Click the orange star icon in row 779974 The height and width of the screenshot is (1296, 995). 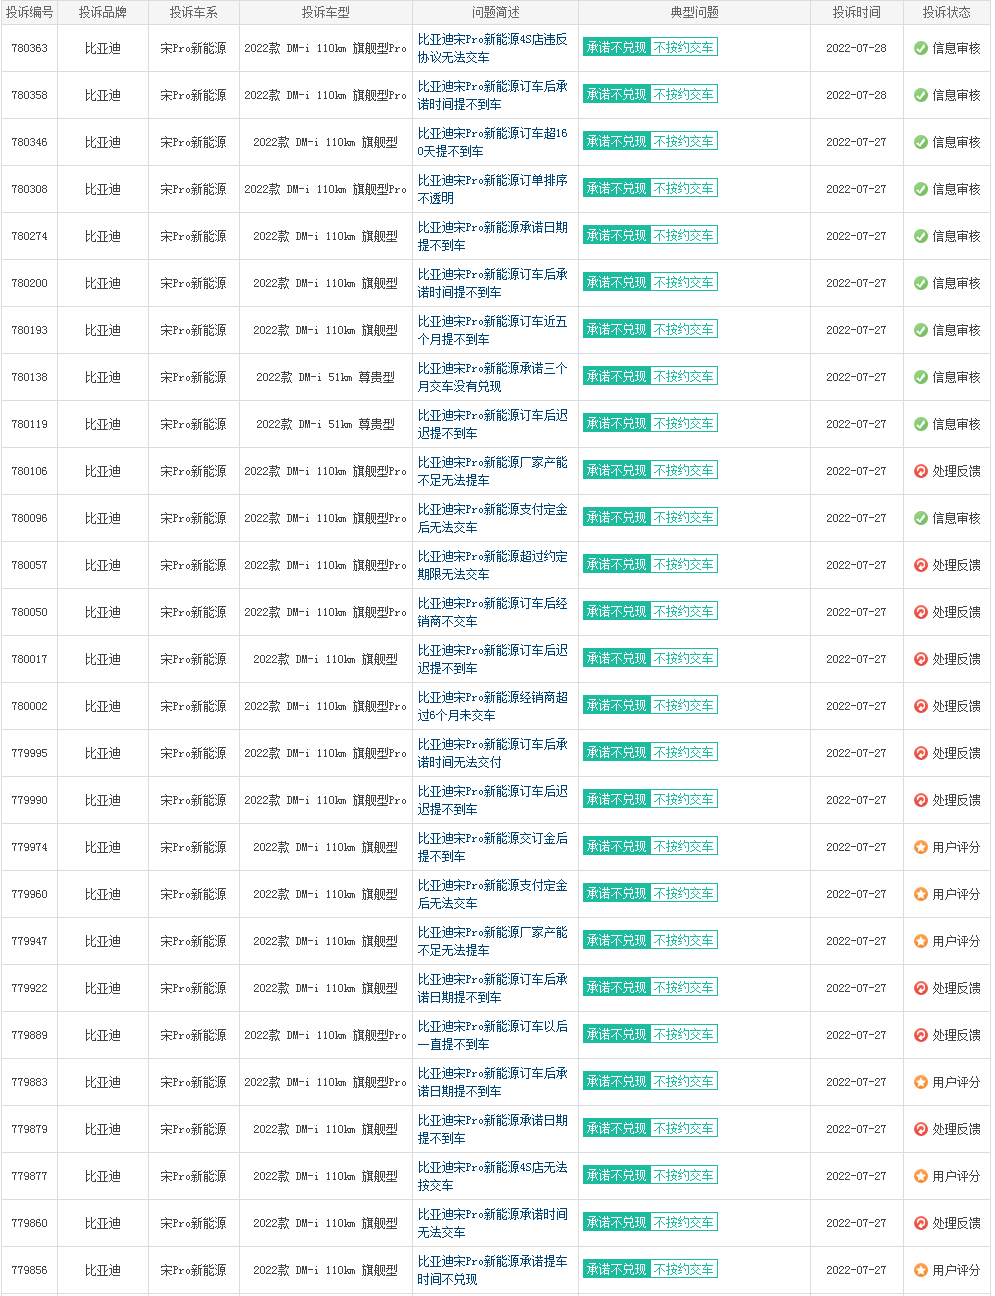click(921, 847)
